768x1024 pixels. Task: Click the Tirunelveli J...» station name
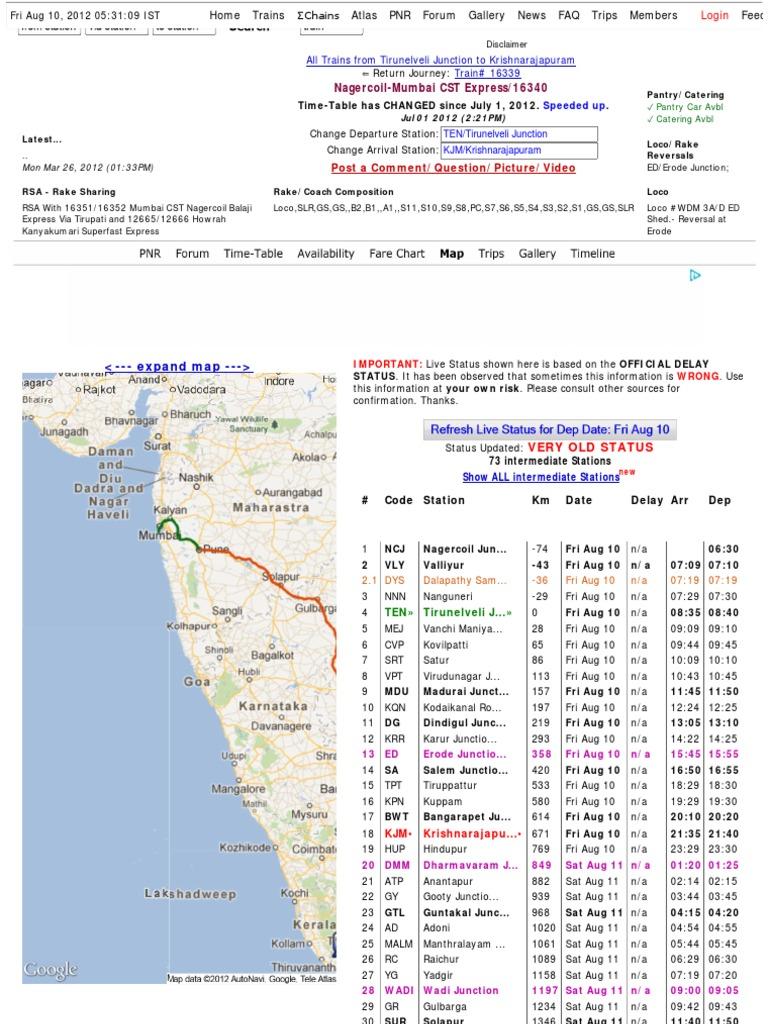(468, 613)
